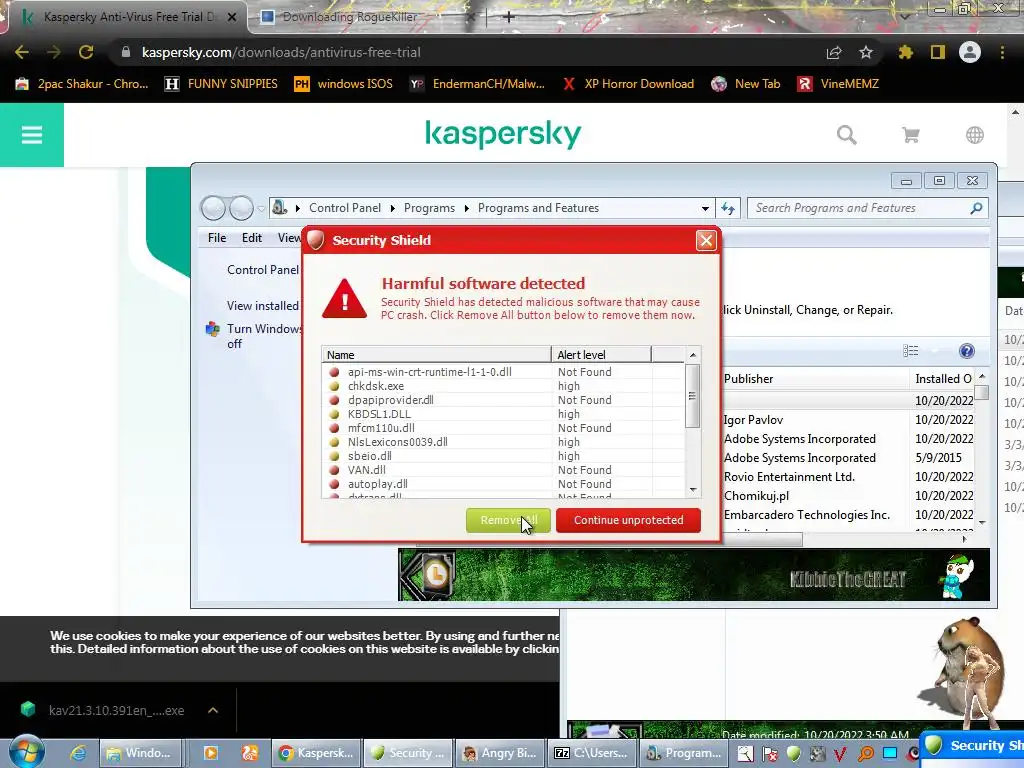Screen dimensions: 1024x768
Task: Switch to the 7-Zip C:\Users taskbar button
Action: pos(592,753)
